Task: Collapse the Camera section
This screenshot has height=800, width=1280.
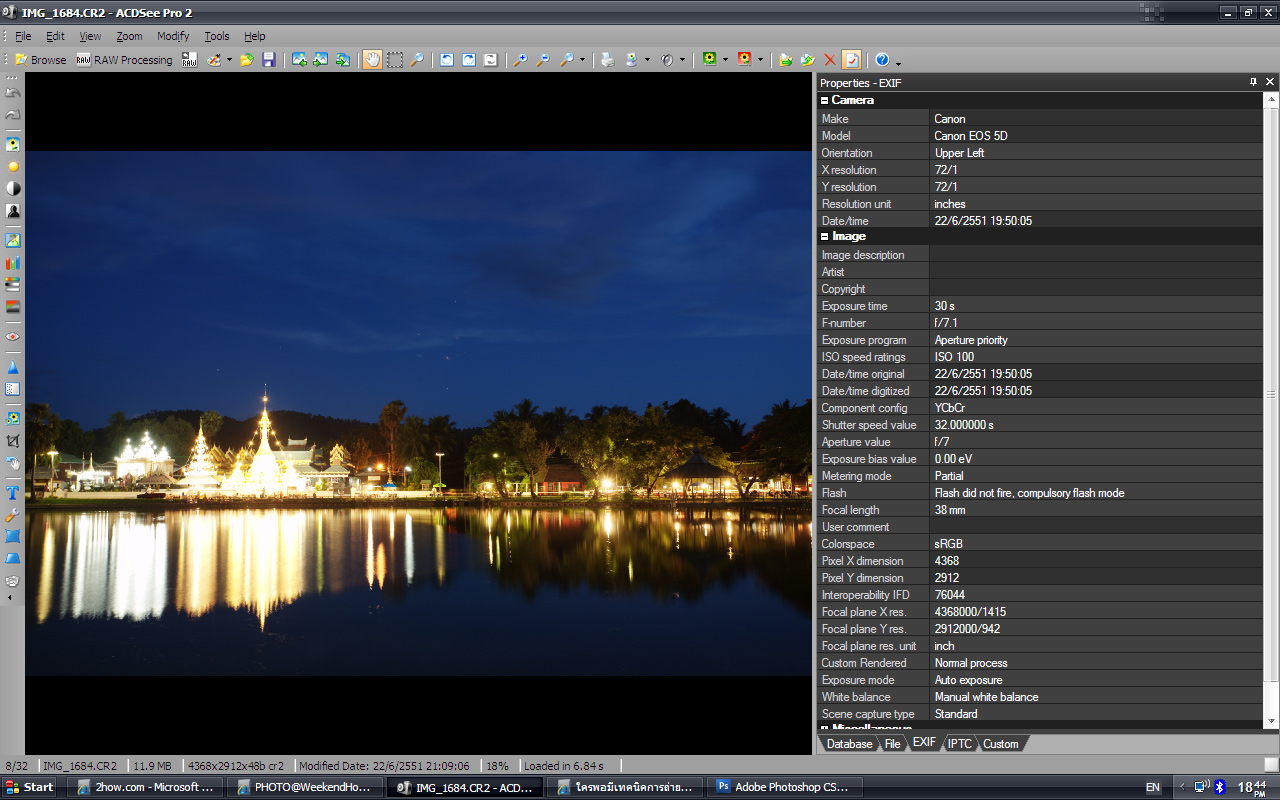Action: tap(825, 100)
